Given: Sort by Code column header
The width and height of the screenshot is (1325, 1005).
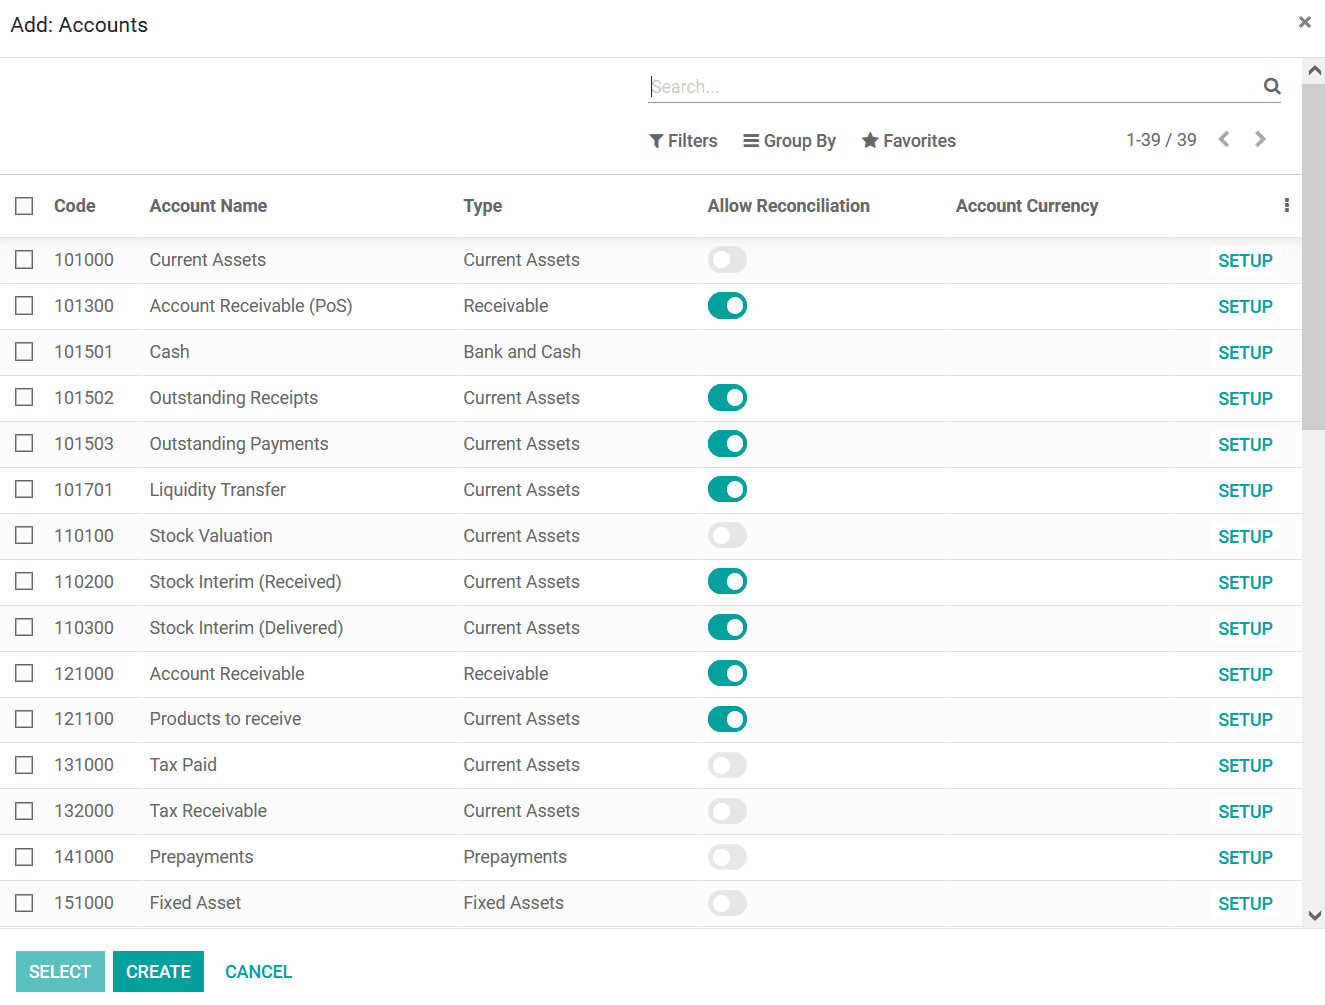Looking at the screenshot, I should tap(75, 206).
